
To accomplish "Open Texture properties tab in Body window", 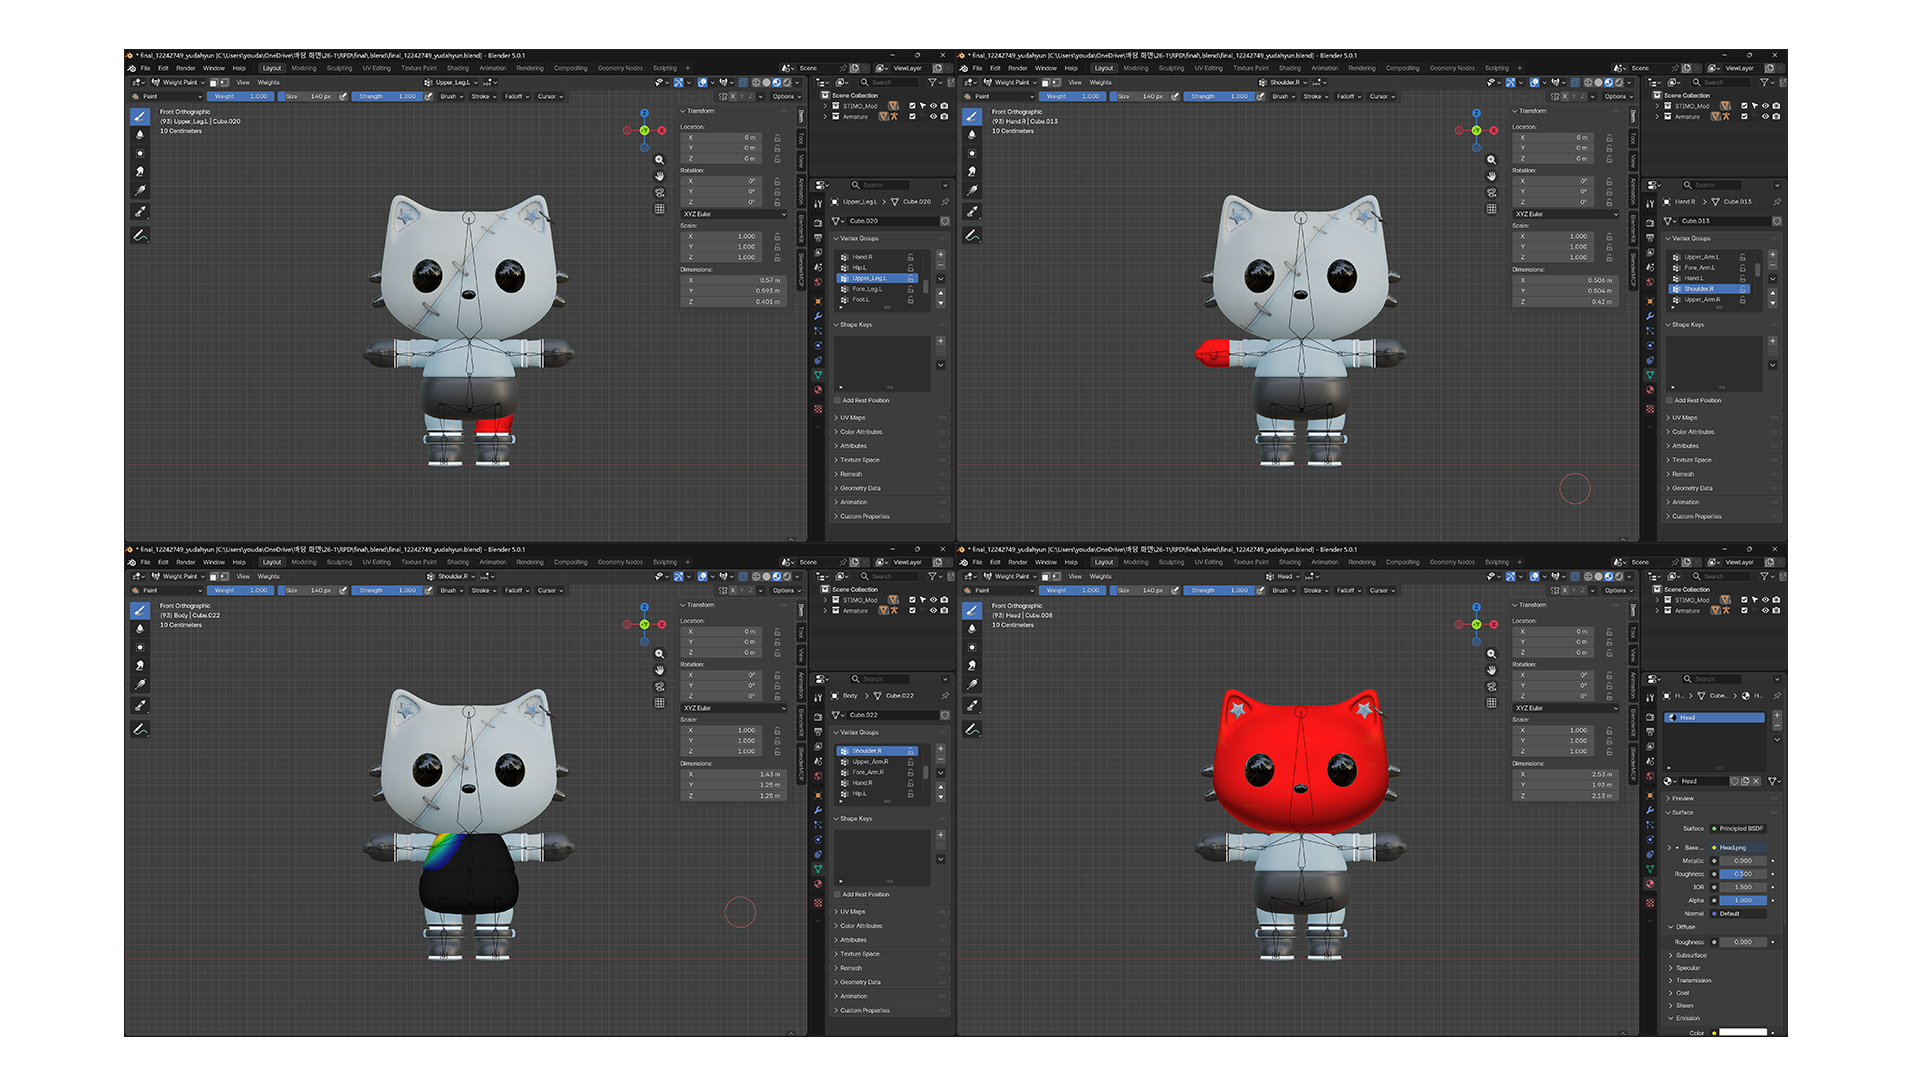I will click(x=818, y=903).
